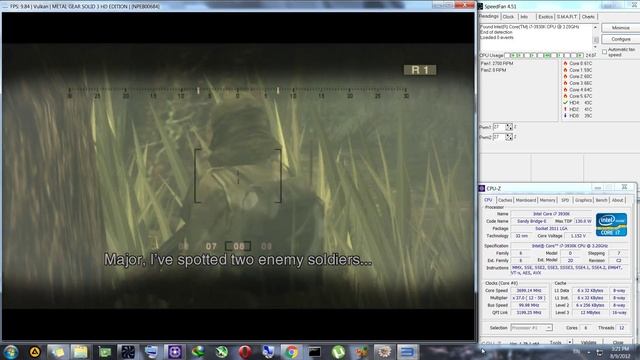Open the red Opera taskbar icon
The height and width of the screenshot is (360, 640).
[245, 352]
